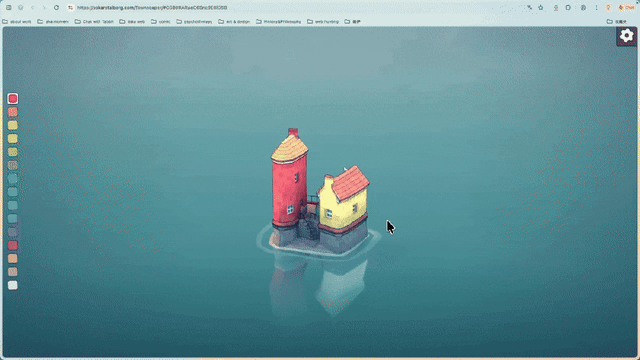Image resolution: width=640 pixels, height=360 pixels.
Task: Open the "web hunting" bookmark folder
Action: [323, 22]
